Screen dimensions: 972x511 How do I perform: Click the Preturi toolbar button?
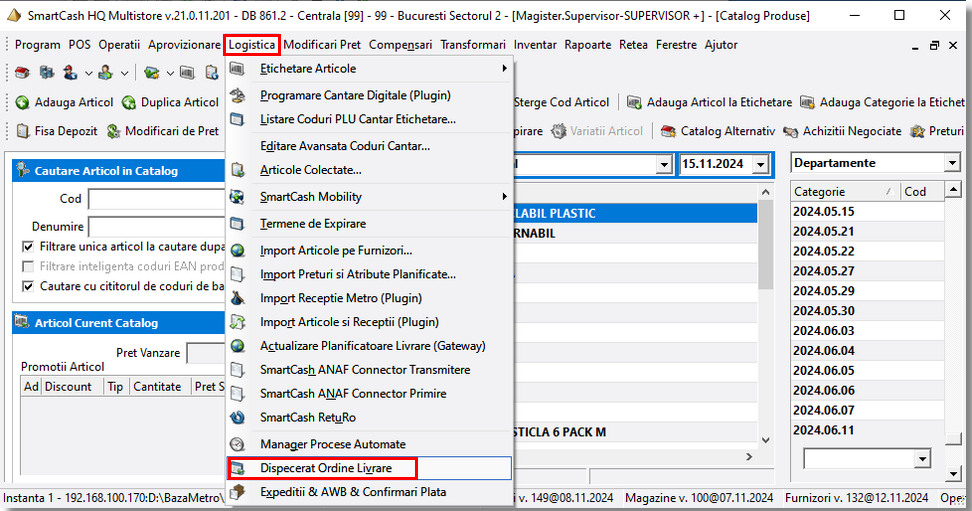(937, 131)
